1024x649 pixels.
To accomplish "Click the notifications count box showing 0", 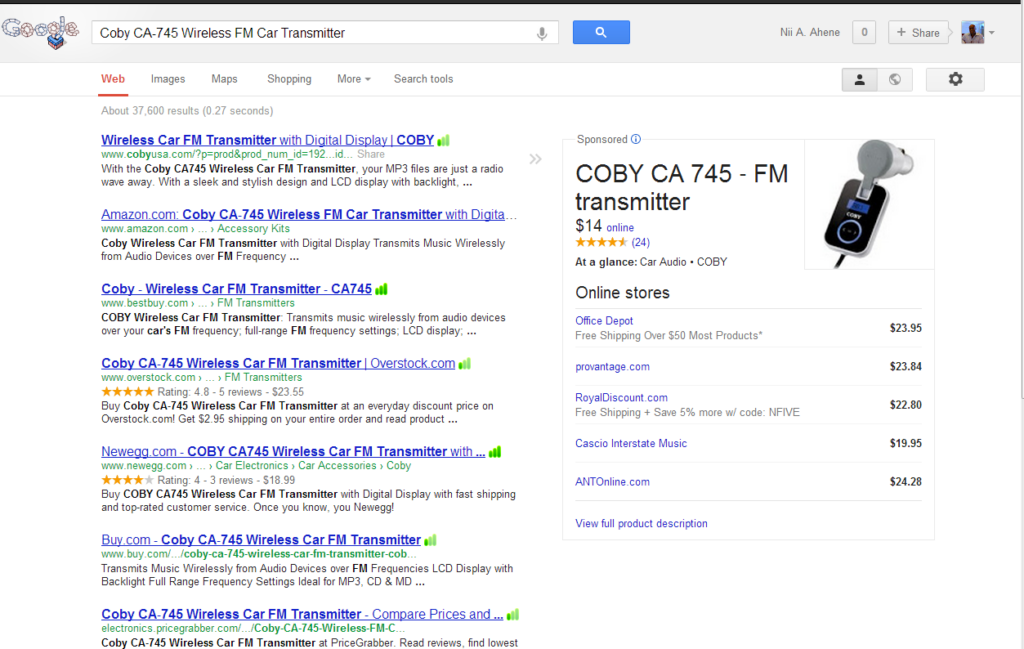I will (864, 33).
